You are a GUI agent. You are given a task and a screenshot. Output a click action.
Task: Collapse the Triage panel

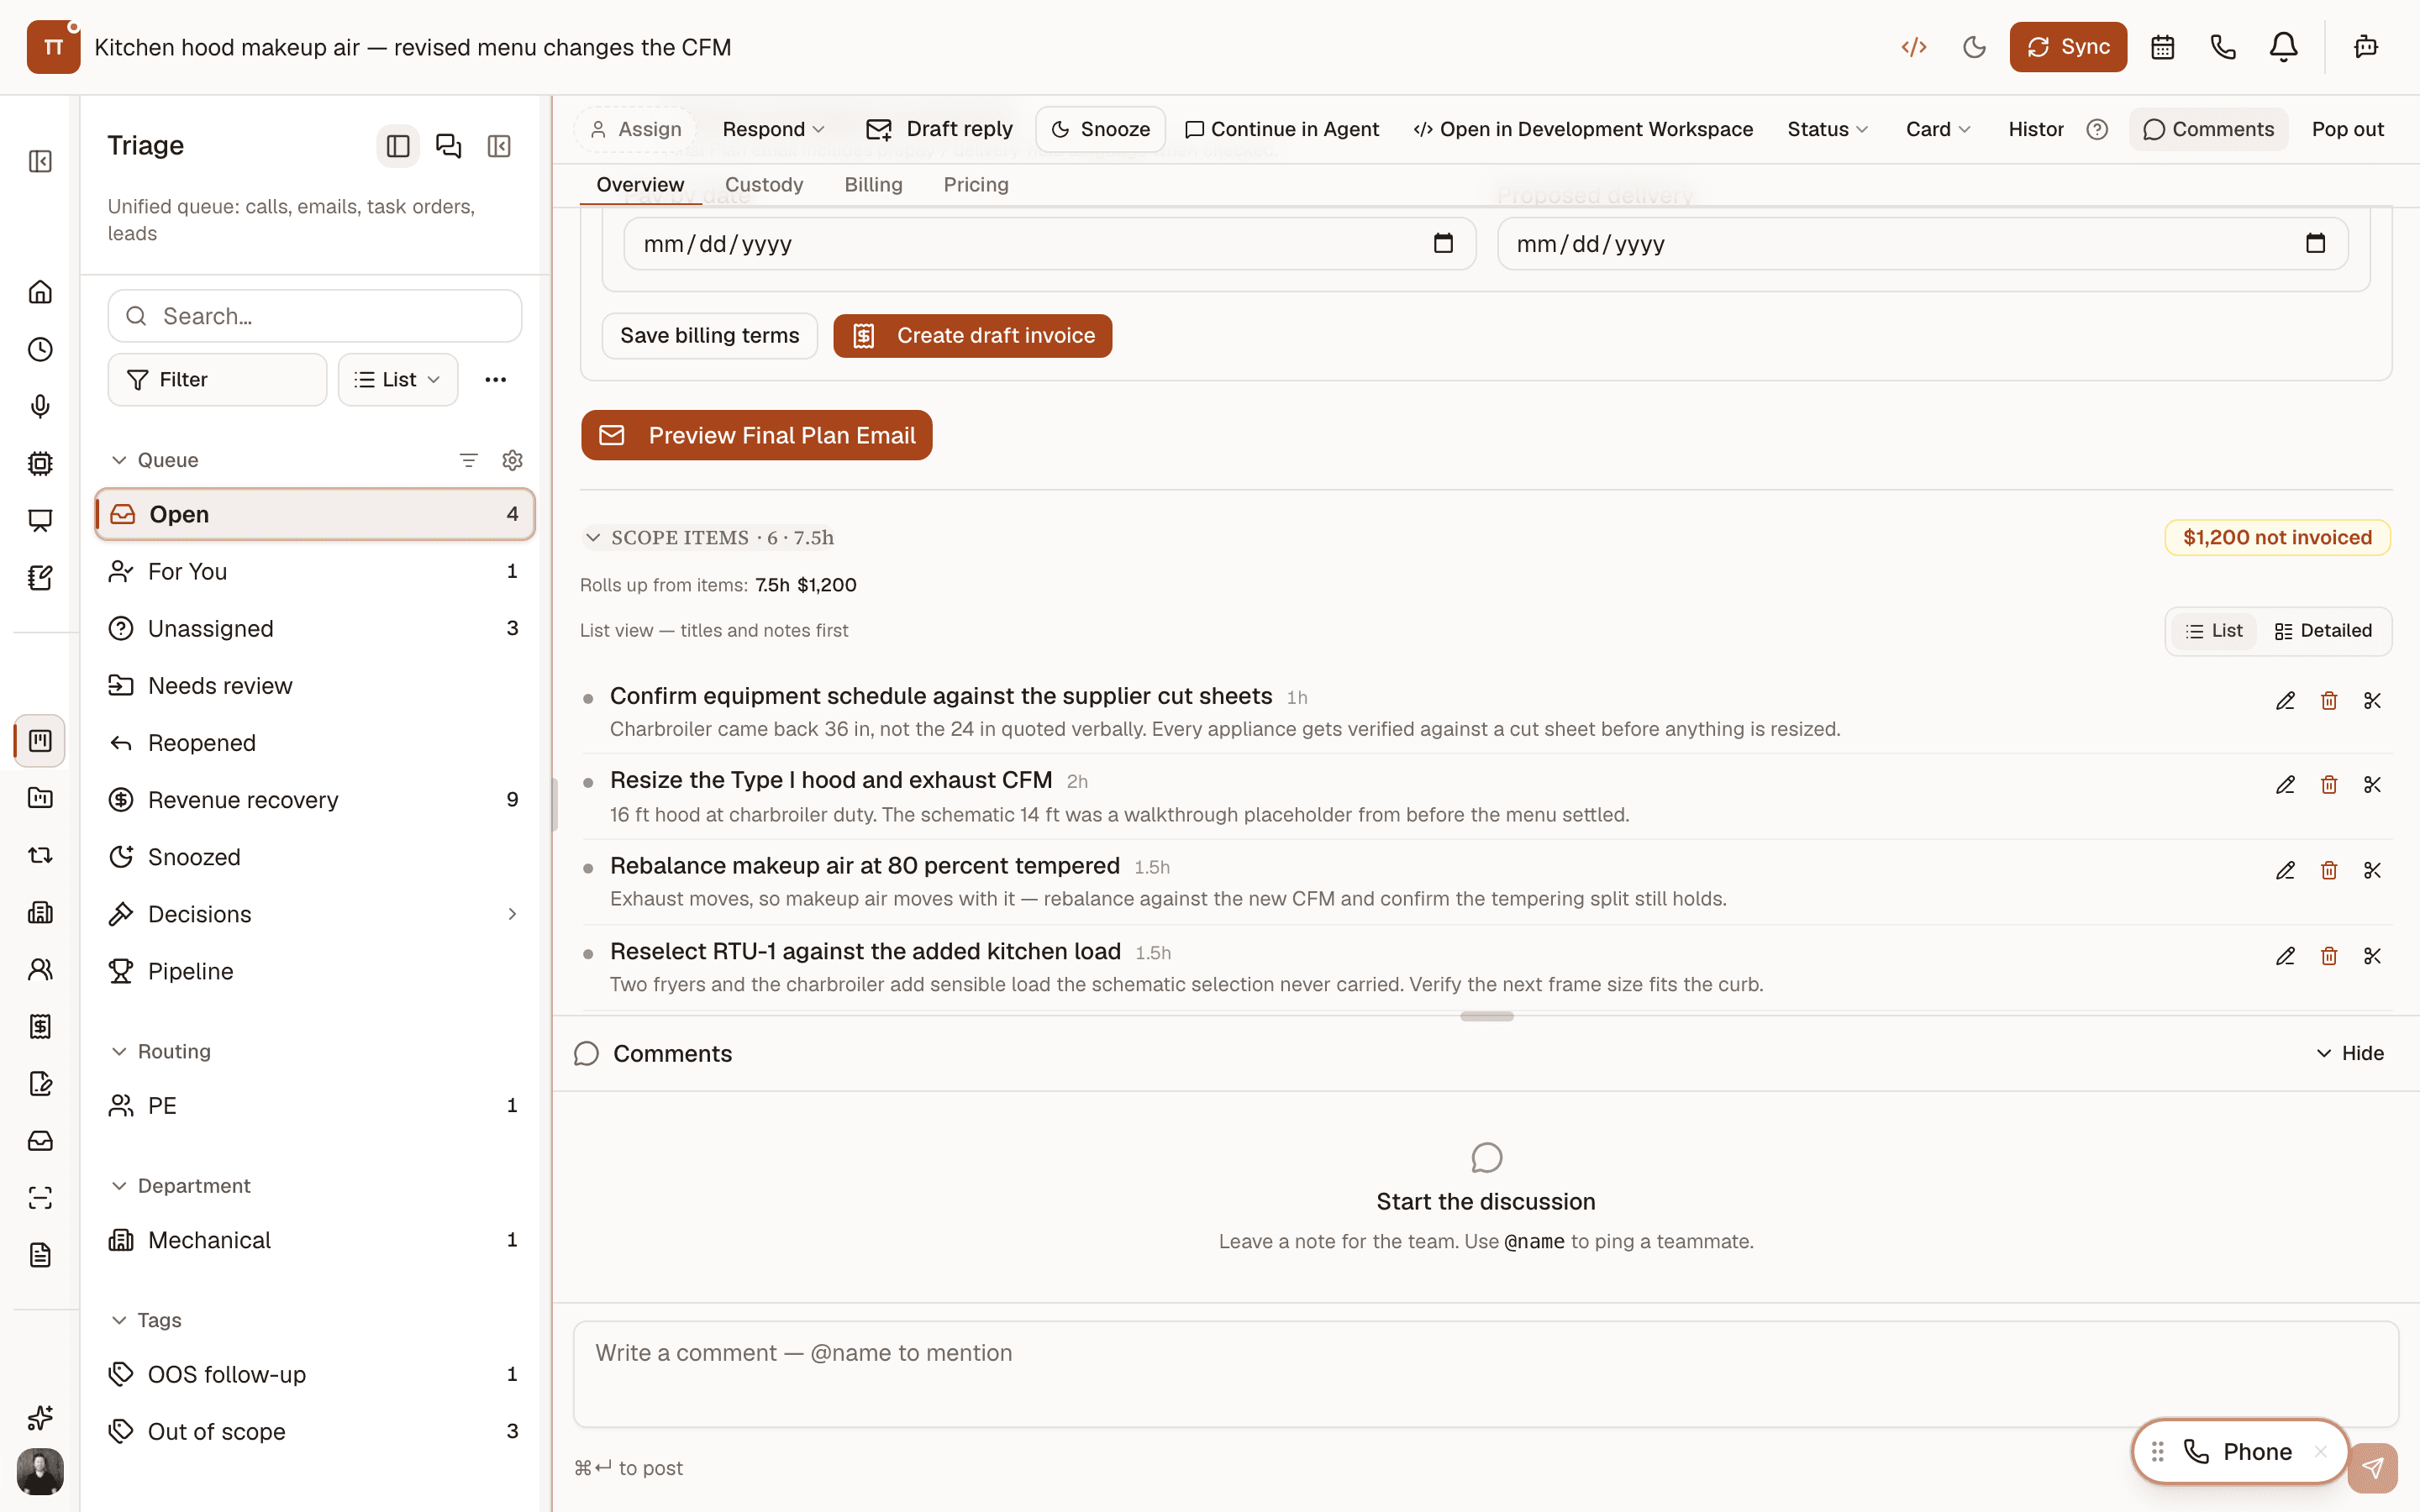[x=499, y=146]
